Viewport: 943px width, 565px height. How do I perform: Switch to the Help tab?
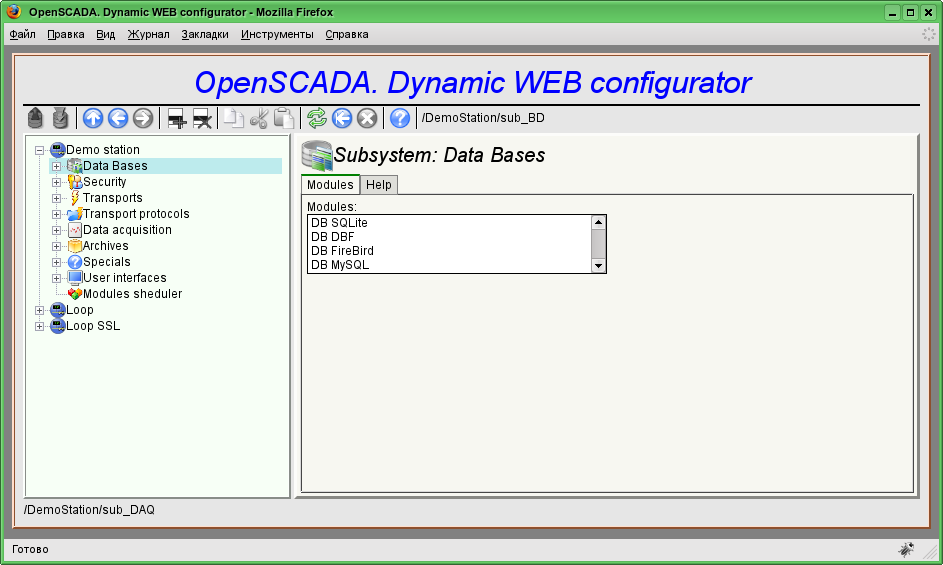(379, 185)
